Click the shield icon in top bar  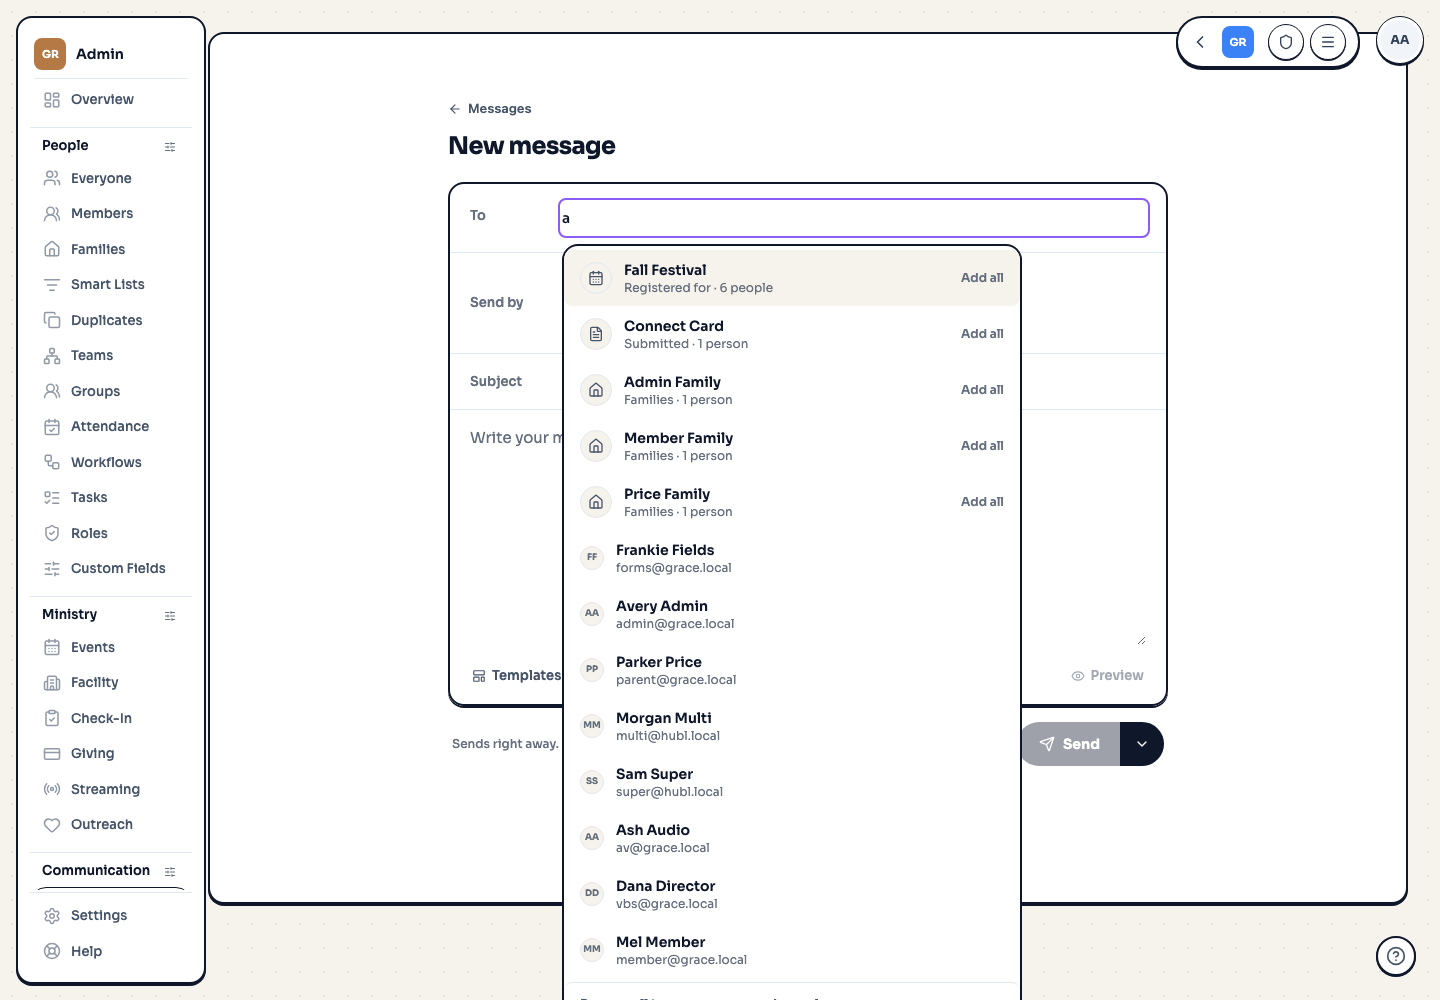[1286, 42]
